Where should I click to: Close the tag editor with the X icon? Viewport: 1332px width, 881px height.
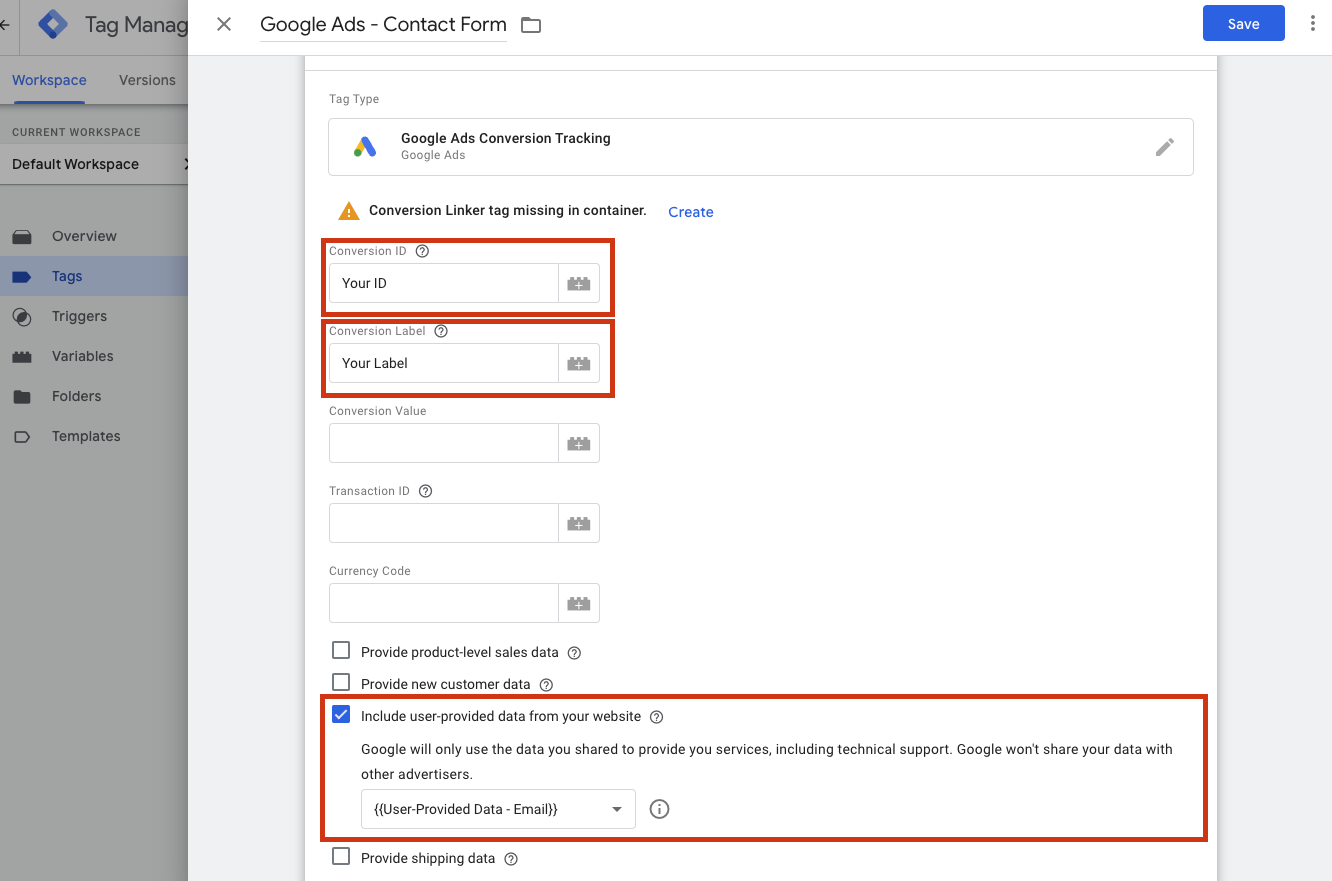pyautogui.click(x=224, y=24)
